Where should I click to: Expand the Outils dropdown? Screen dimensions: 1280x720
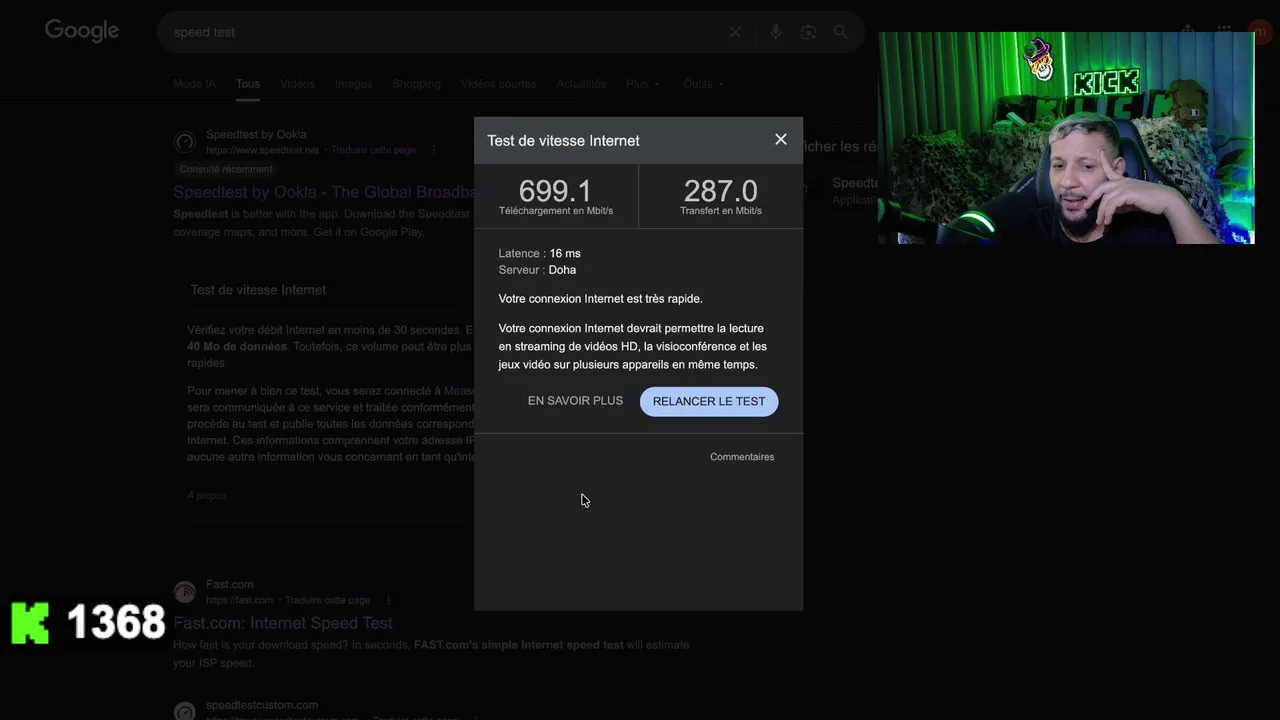point(703,84)
